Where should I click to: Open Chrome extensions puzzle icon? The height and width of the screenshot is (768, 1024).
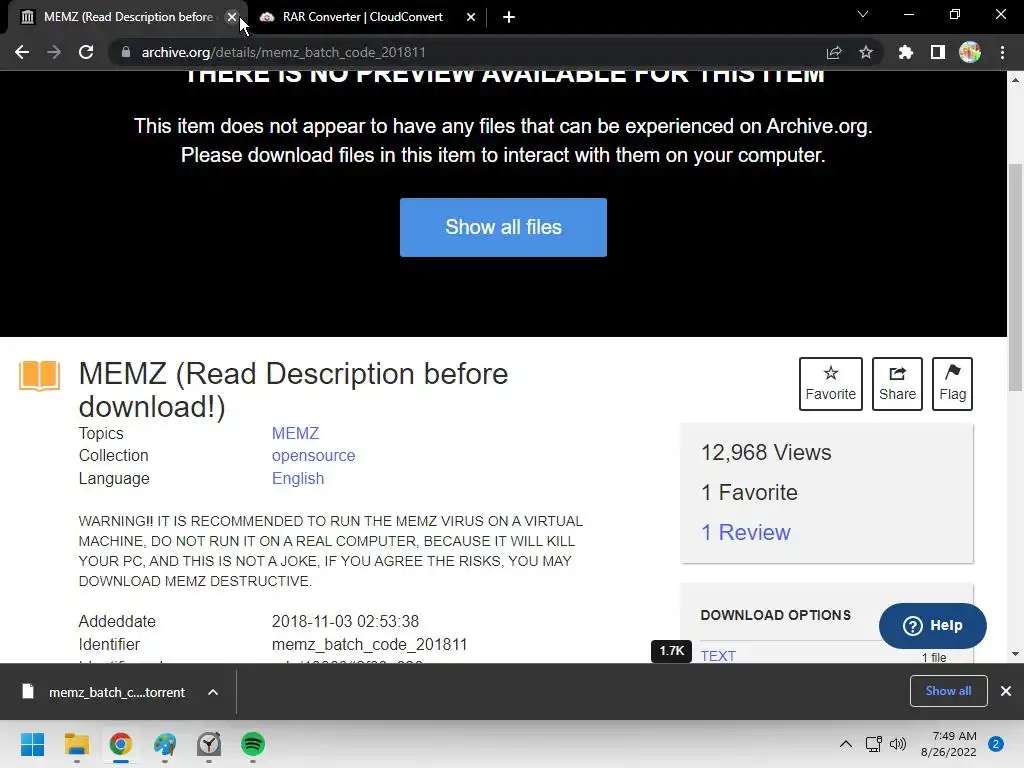pyautogui.click(x=905, y=52)
